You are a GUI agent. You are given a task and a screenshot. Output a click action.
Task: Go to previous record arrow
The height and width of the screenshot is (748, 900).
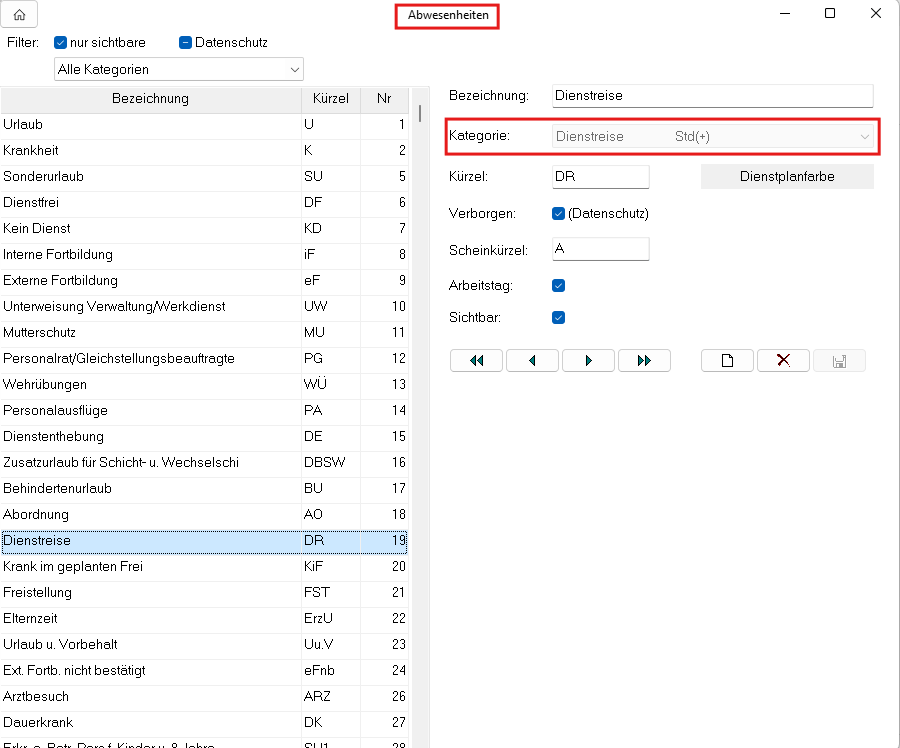pyautogui.click(x=532, y=361)
